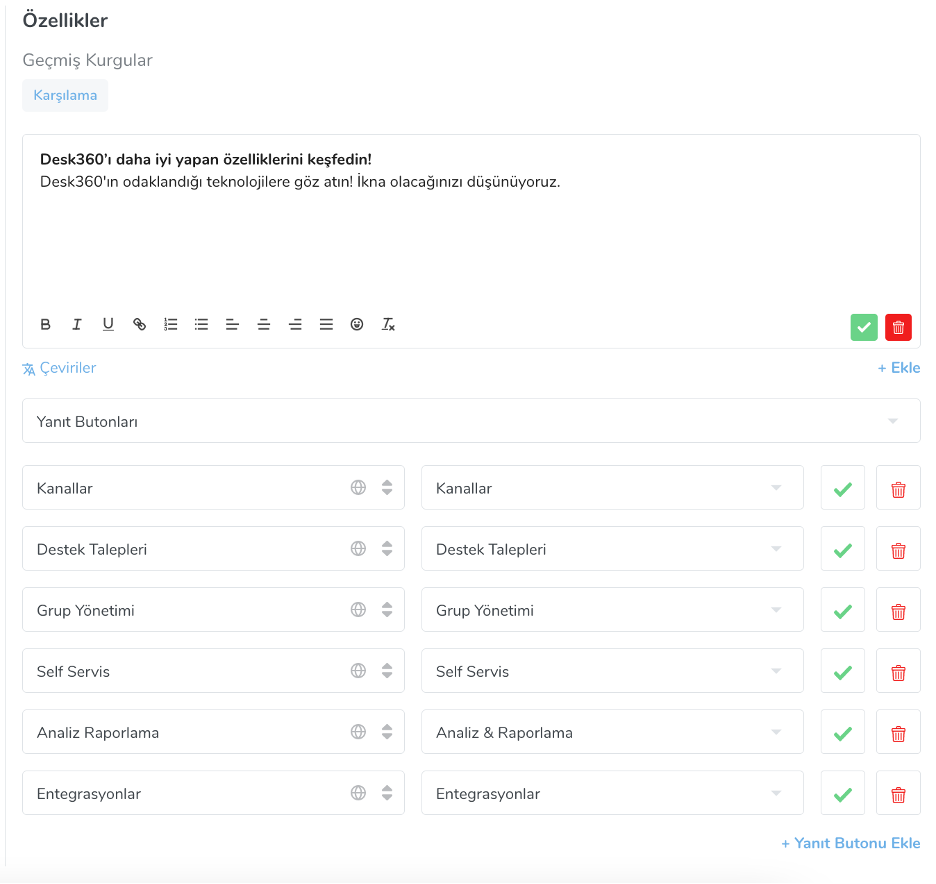936x884 pixels.
Task: Confirm the Kanallar row with checkmark
Action: coord(843,488)
